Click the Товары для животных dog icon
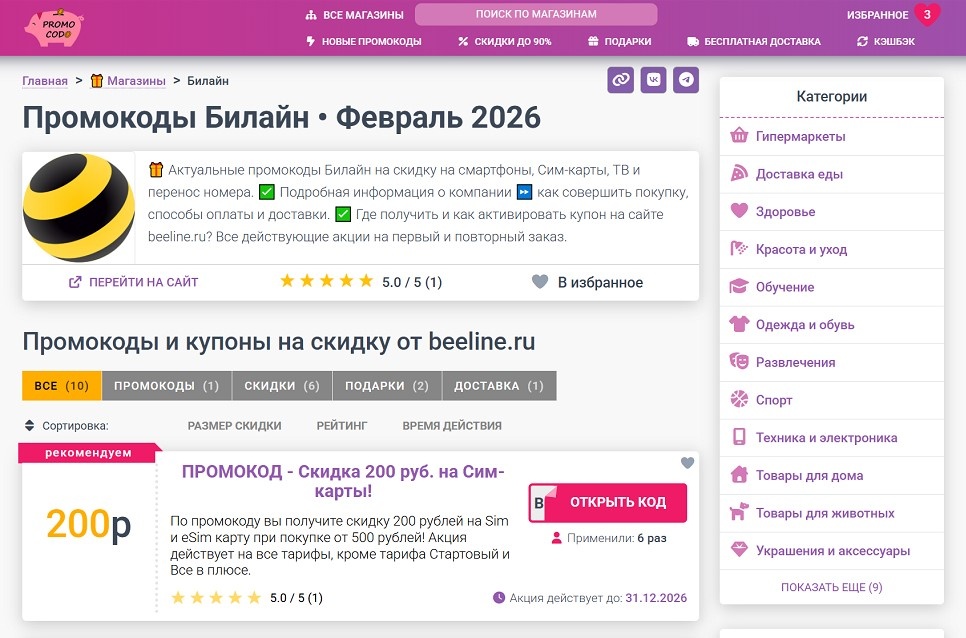This screenshot has height=638, width=966. tap(739, 512)
